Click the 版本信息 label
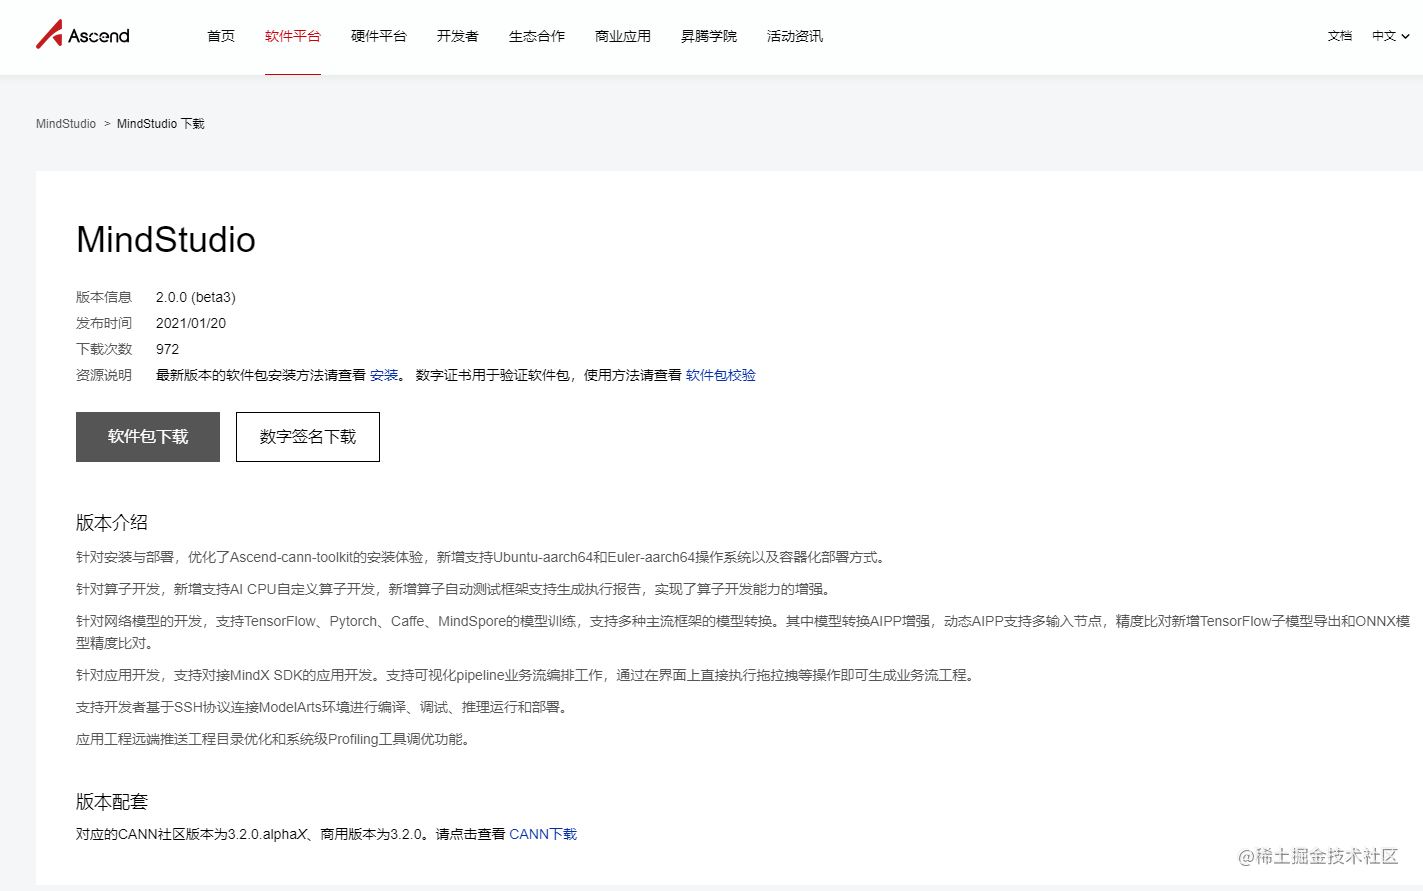This screenshot has width=1423, height=891. pyautogui.click(x=104, y=297)
